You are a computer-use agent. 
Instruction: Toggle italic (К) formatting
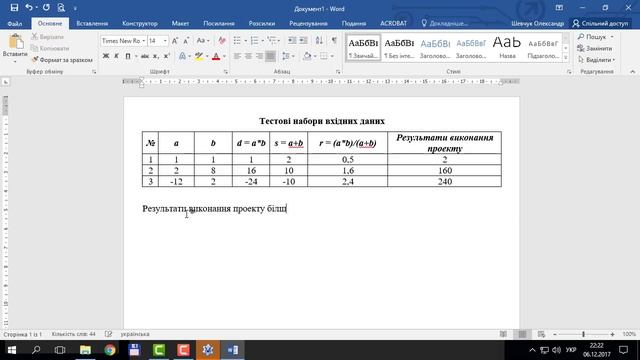coord(116,56)
